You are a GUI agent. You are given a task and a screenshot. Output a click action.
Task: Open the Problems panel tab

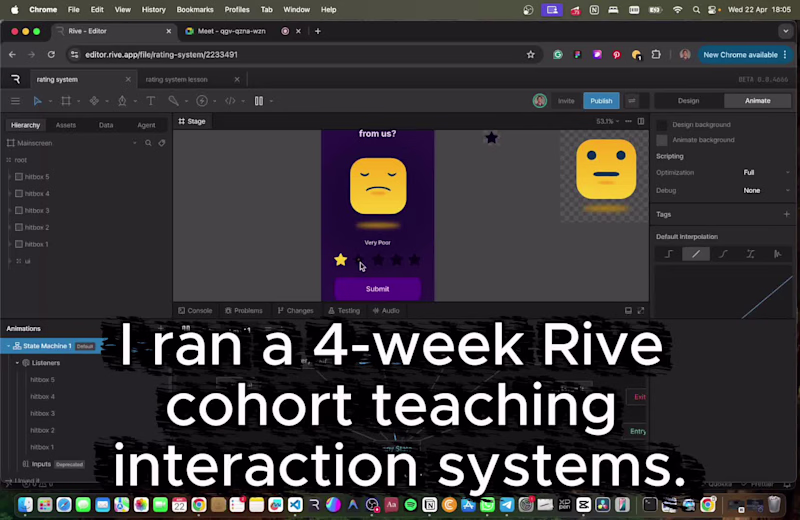click(244, 310)
